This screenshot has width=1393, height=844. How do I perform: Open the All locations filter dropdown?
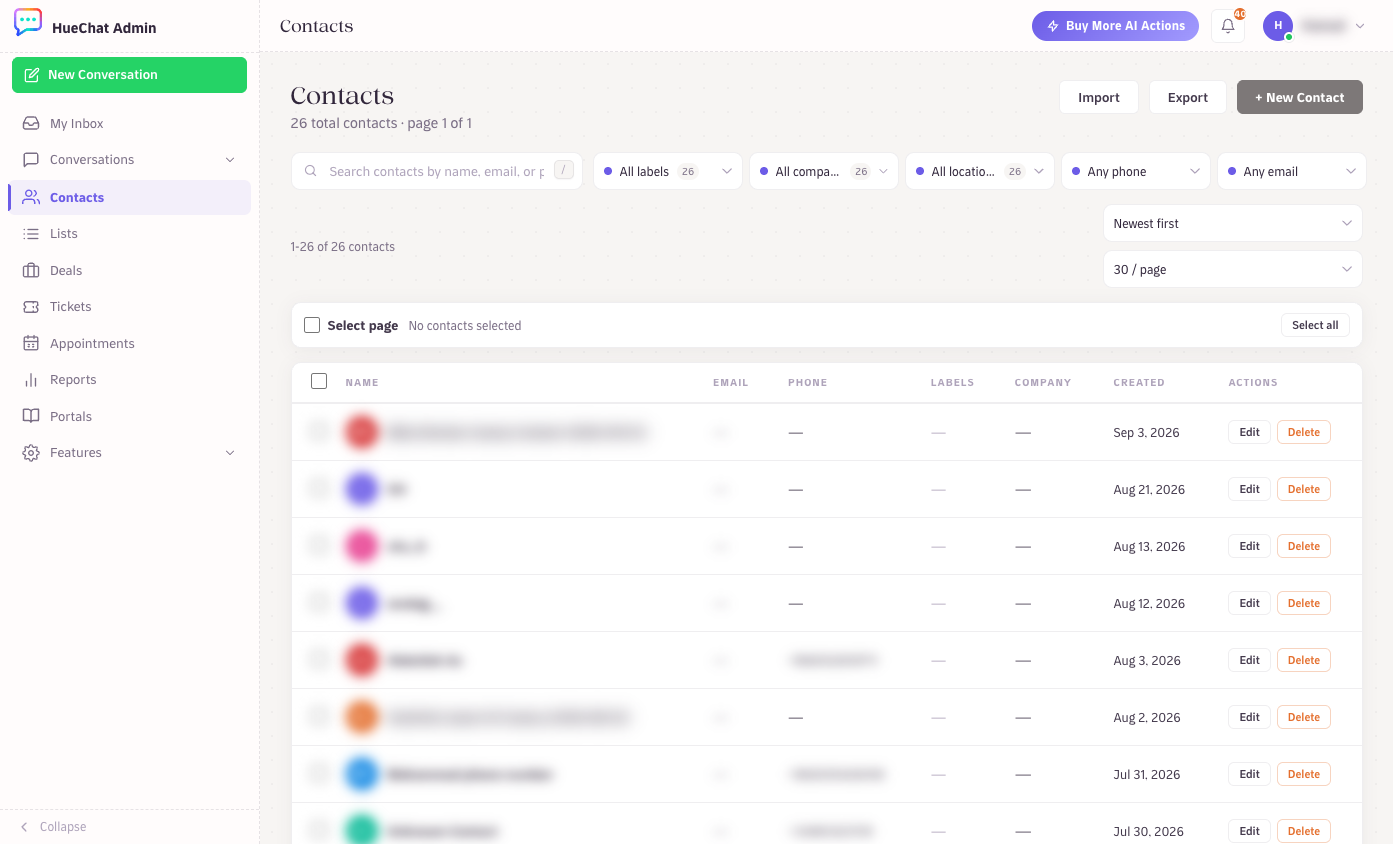pyautogui.click(x=980, y=171)
